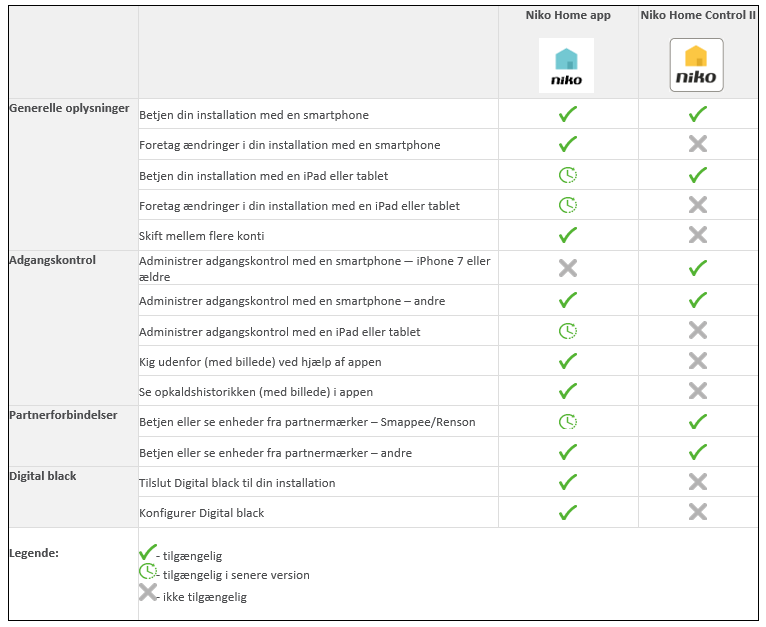Click Niko Home Control II check for smartphone operation
This screenshot has height=627, width=766.
click(698, 114)
